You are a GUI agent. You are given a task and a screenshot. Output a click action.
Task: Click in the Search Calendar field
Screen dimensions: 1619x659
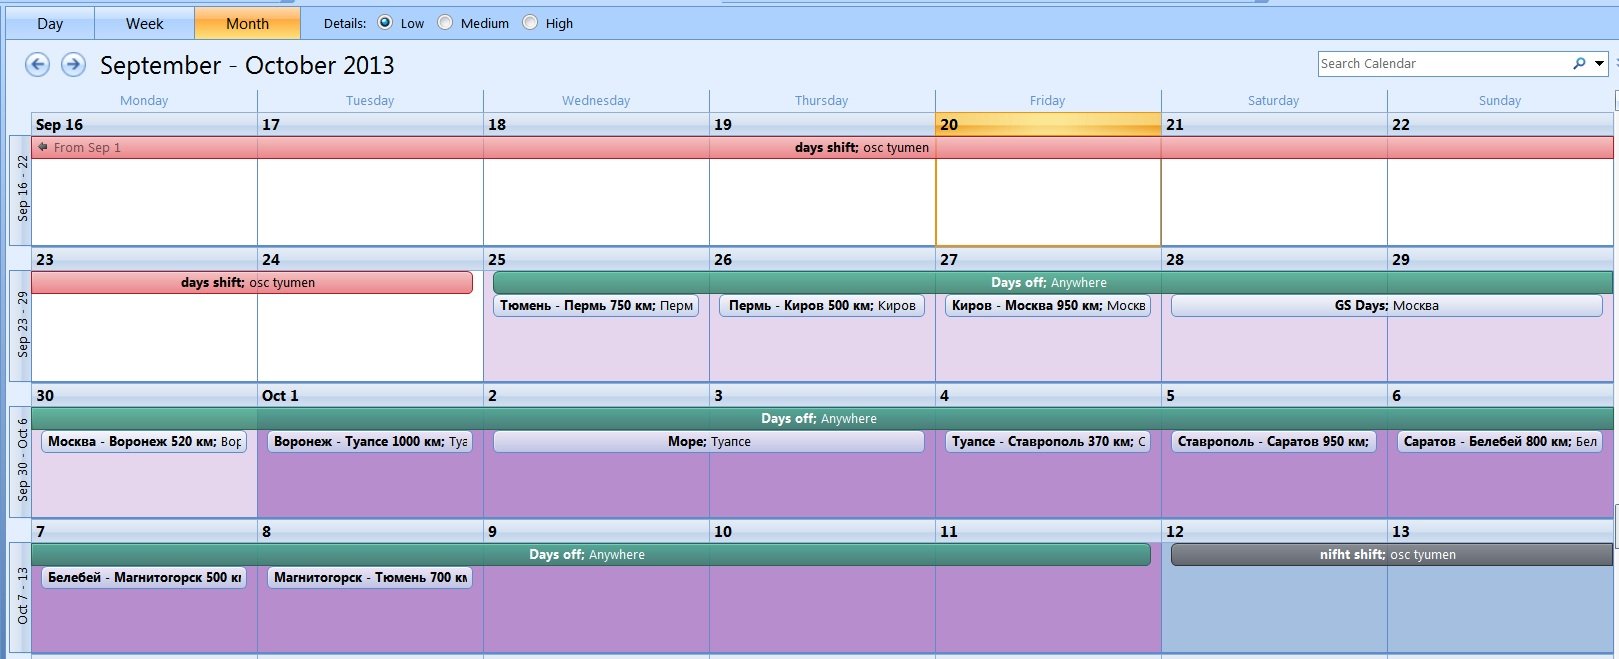point(1440,64)
